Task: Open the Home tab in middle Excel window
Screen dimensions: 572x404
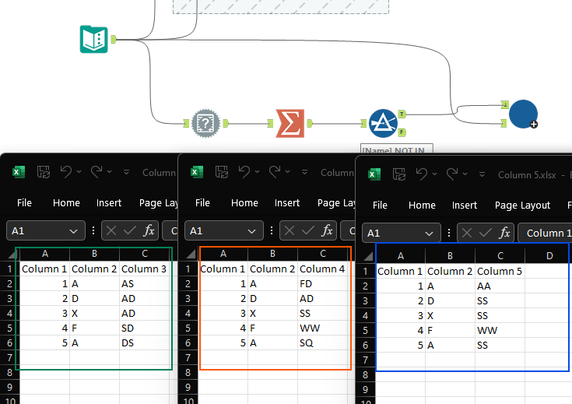Action: [x=244, y=203]
